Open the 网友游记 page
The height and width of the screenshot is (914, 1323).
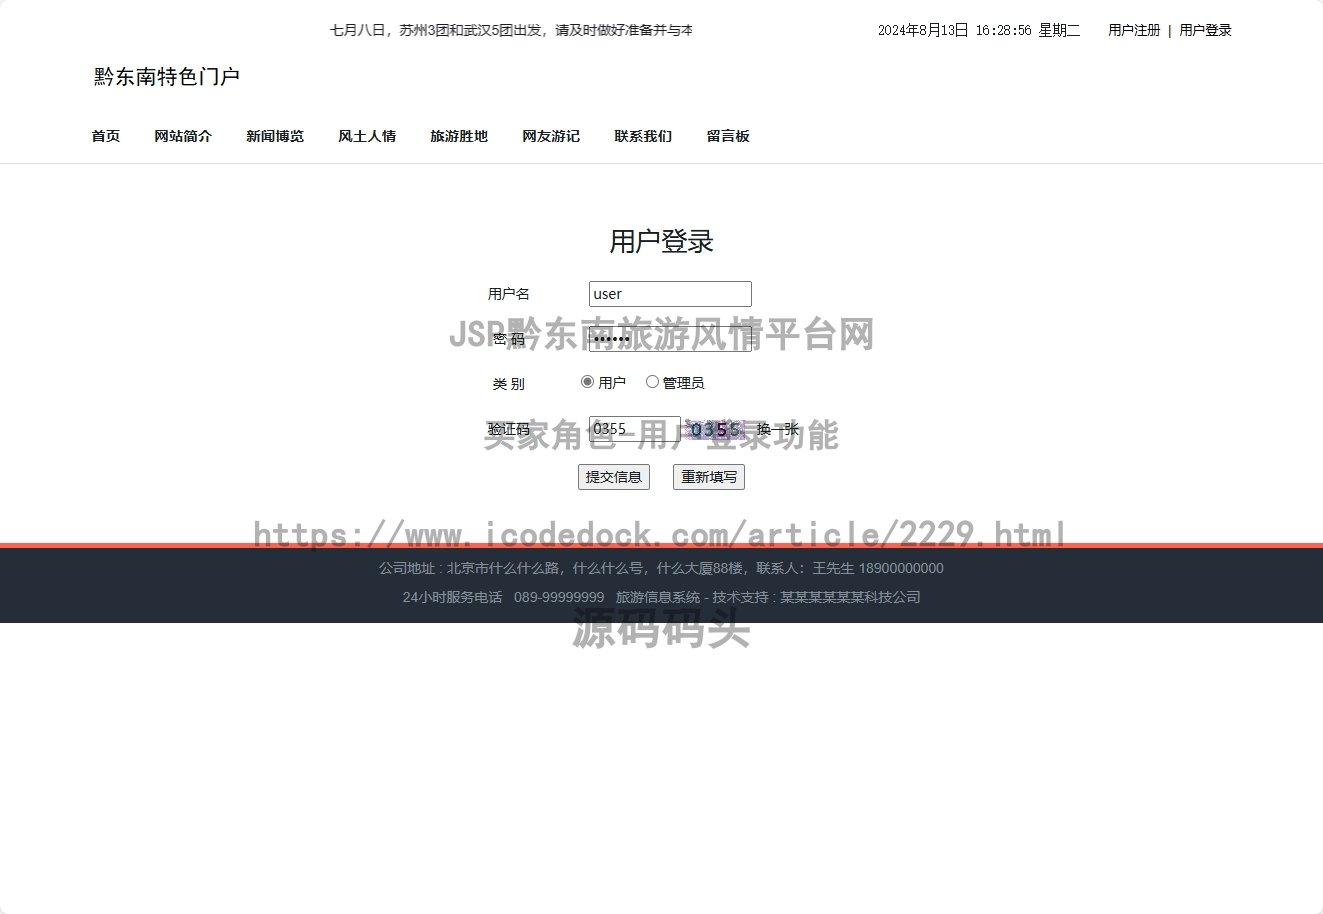point(551,136)
